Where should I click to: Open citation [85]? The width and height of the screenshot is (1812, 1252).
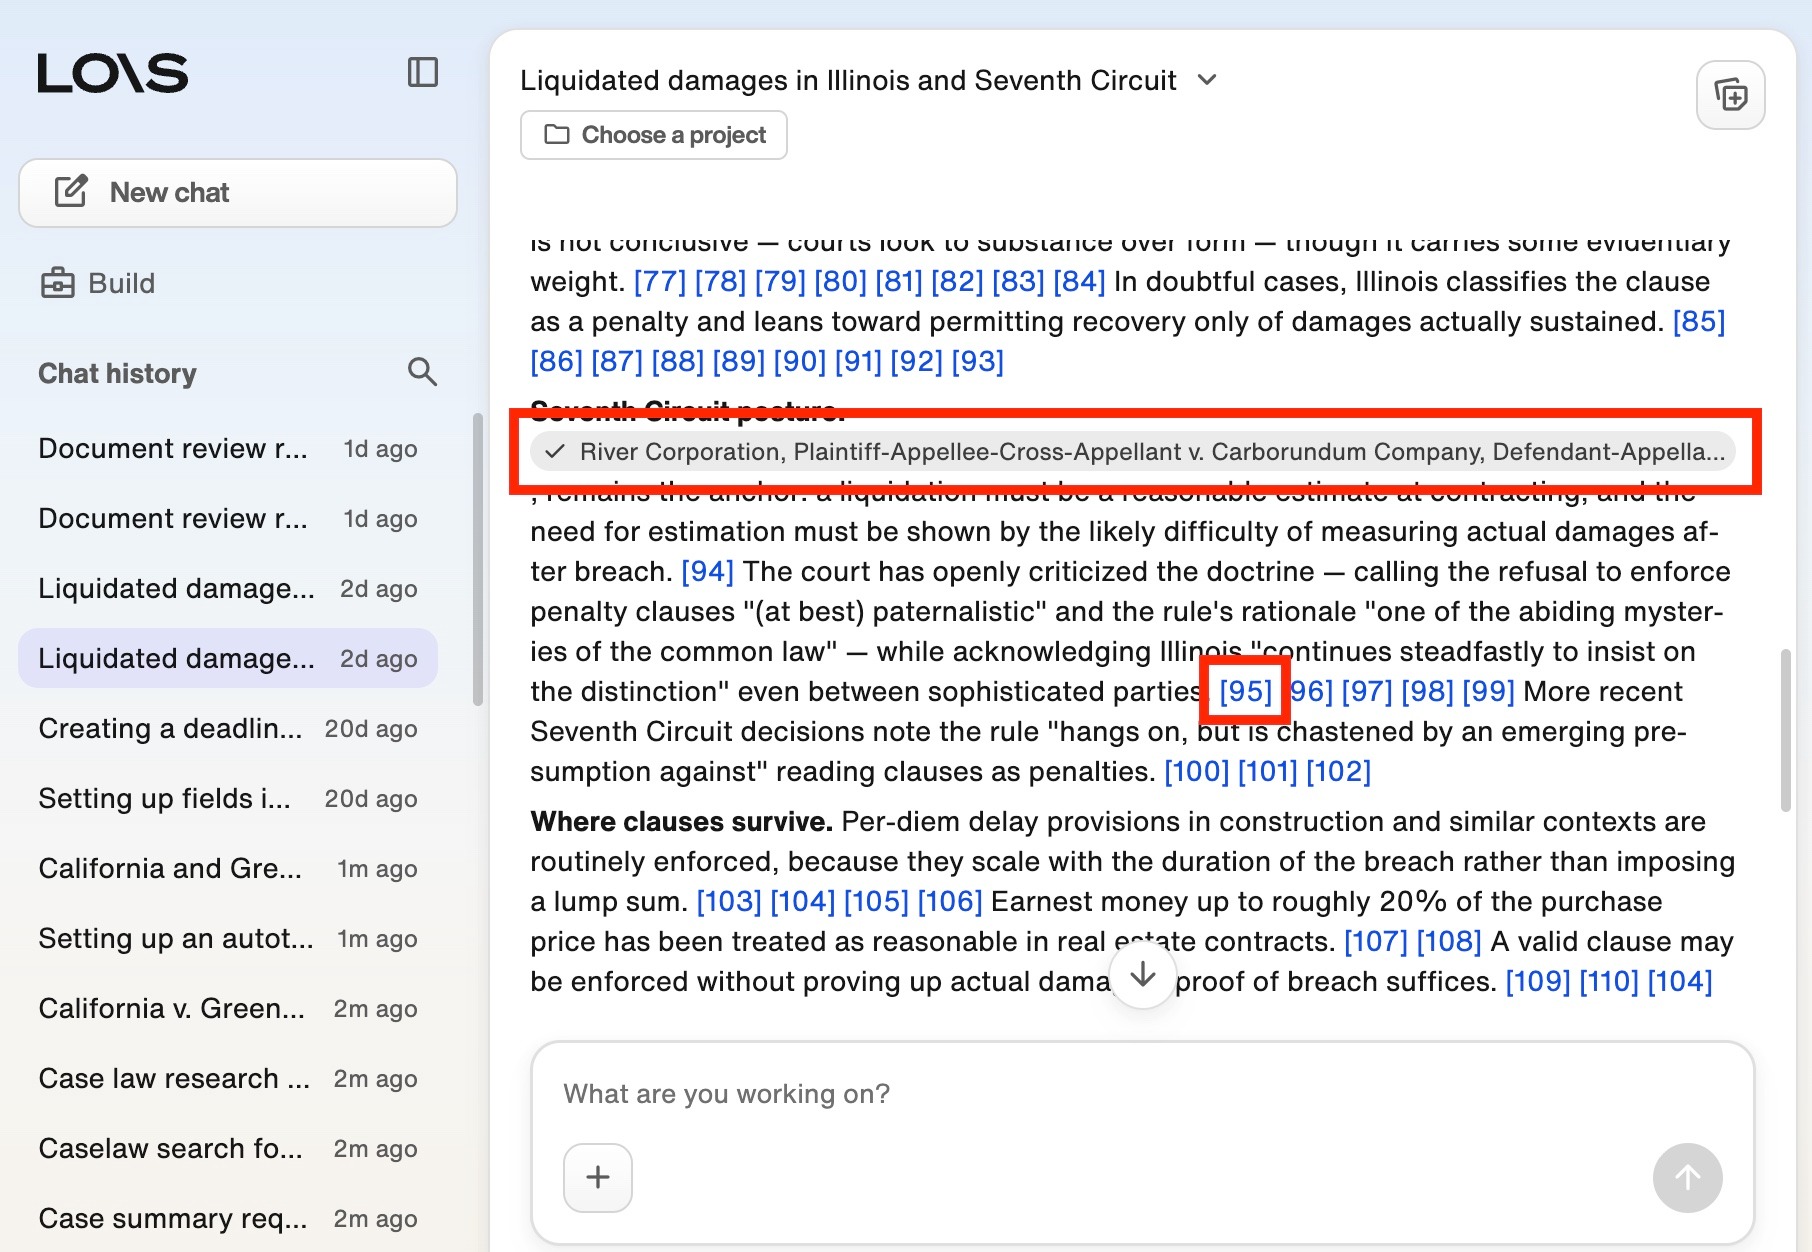click(1699, 322)
